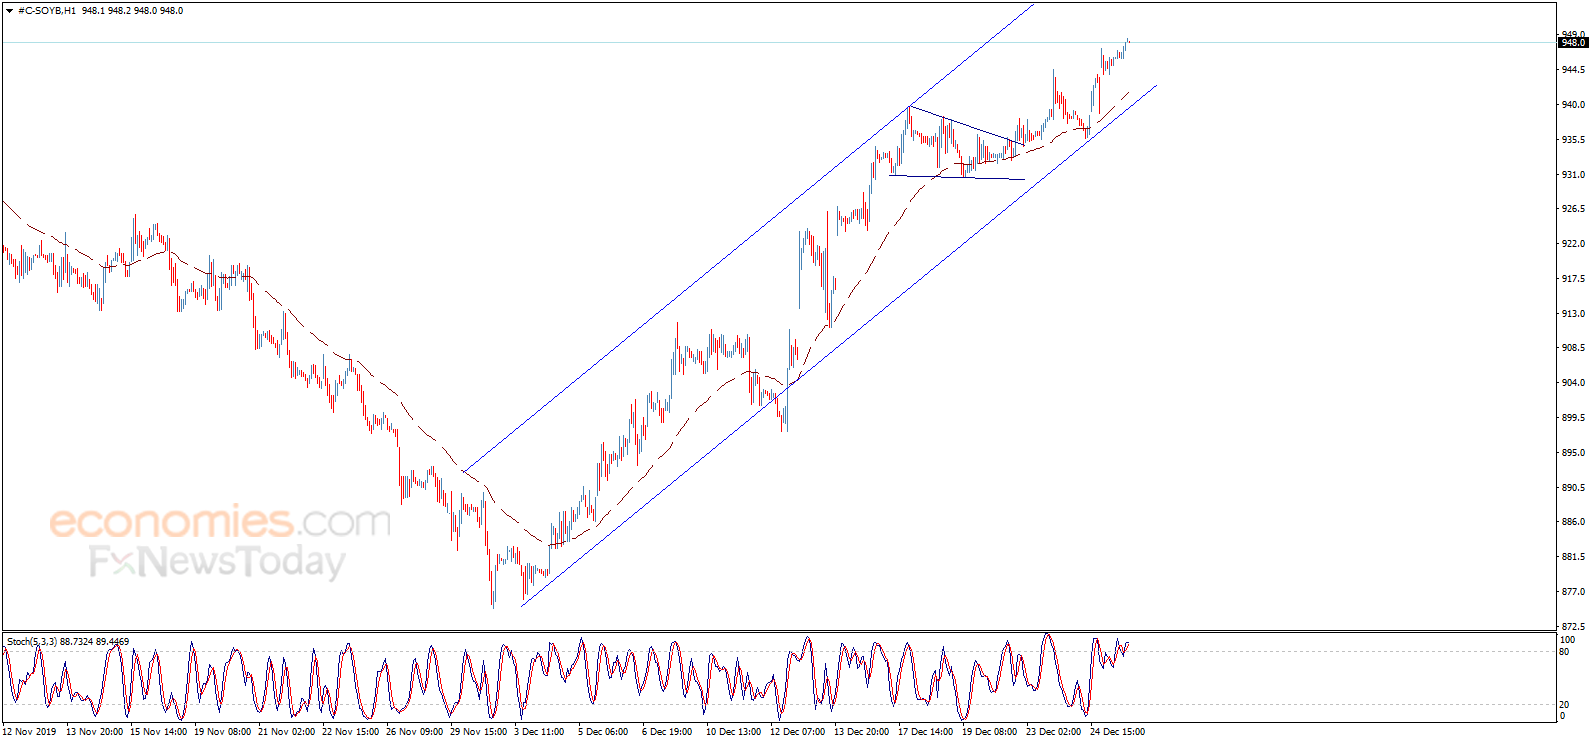Click the 26 Nov 09:00 time label

(x=414, y=732)
